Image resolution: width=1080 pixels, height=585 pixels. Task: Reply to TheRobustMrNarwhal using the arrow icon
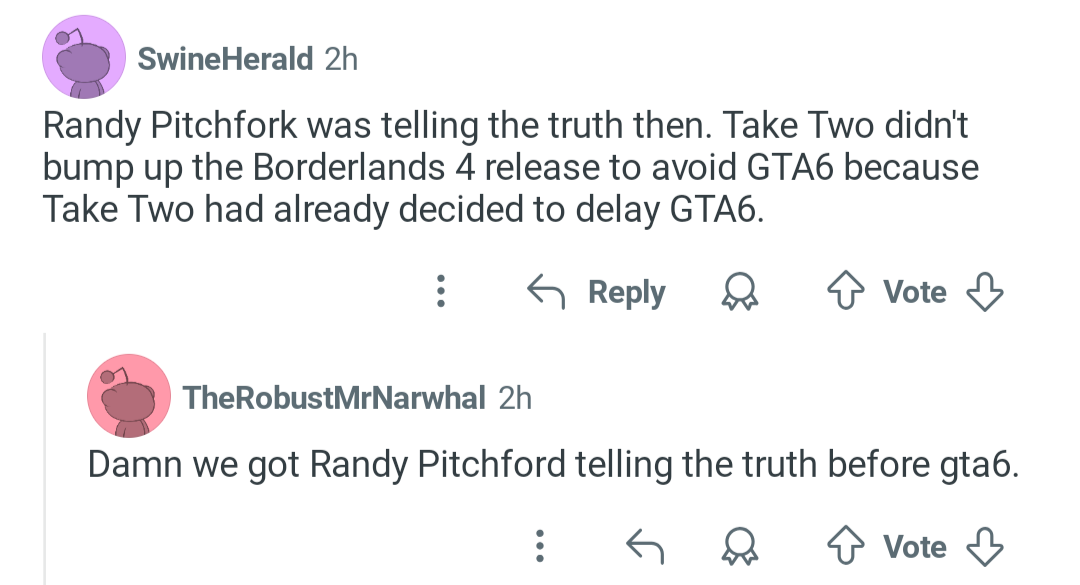point(645,546)
